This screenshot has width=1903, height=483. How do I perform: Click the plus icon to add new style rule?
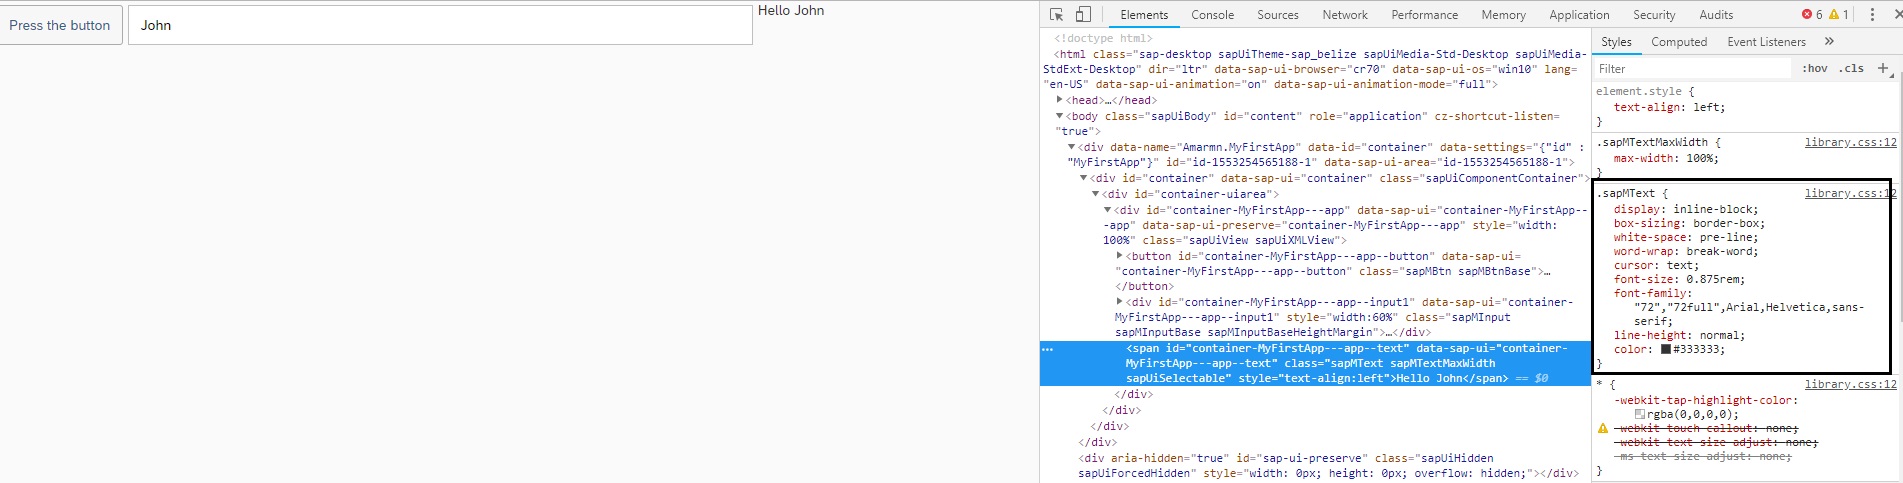[1883, 68]
